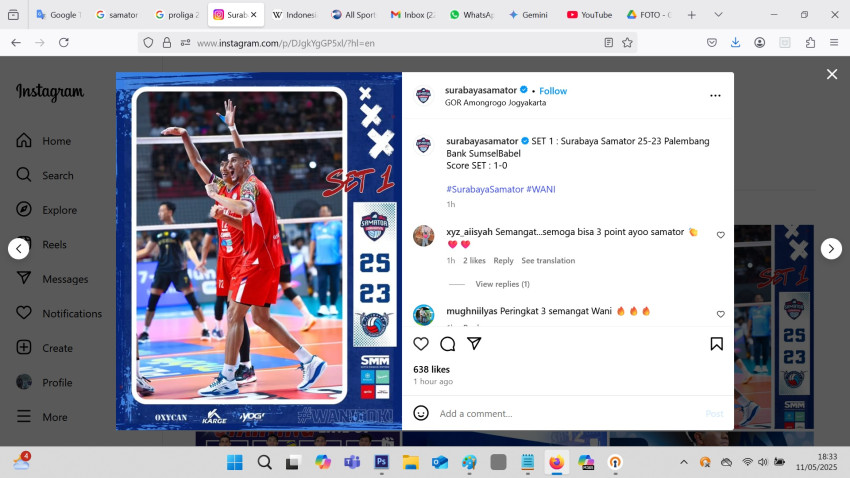Open Photoshop from taskbar
This screenshot has height=478, width=850.
[382, 462]
